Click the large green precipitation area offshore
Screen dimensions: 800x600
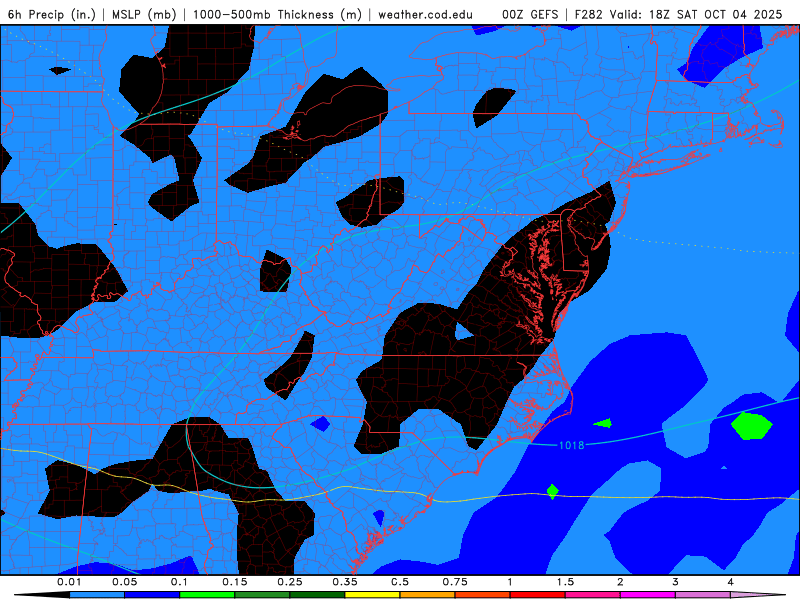(751, 426)
